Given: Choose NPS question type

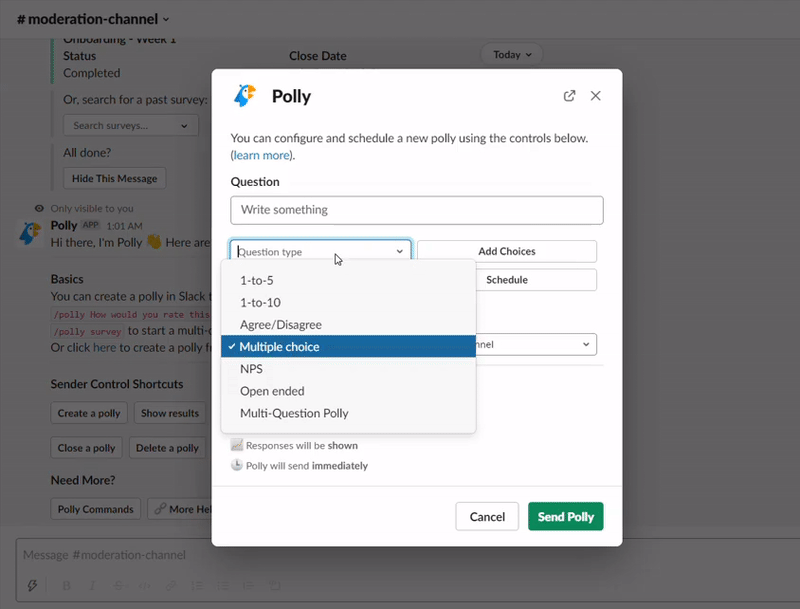Looking at the screenshot, I should (348, 369).
